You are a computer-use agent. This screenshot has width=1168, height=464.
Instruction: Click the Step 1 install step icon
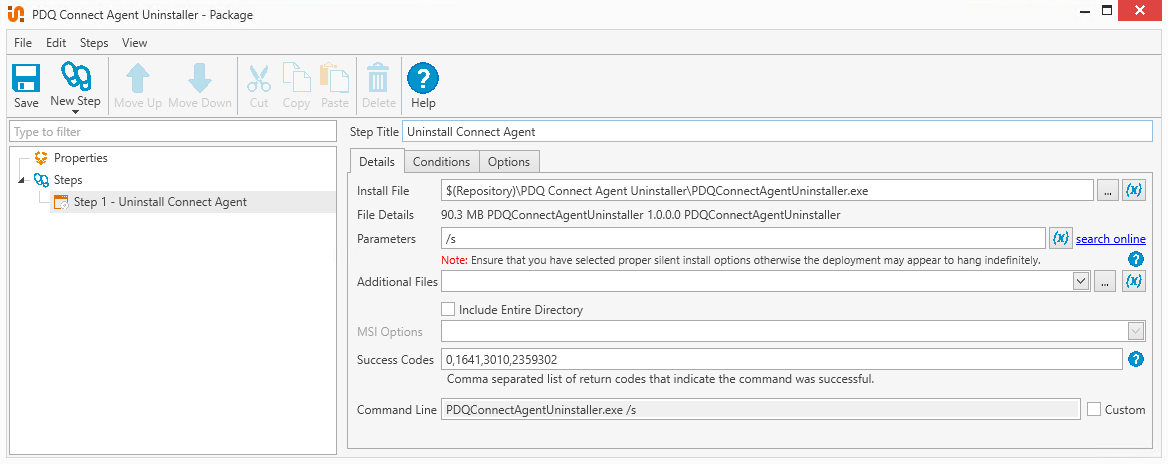click(x=61, y=202)
